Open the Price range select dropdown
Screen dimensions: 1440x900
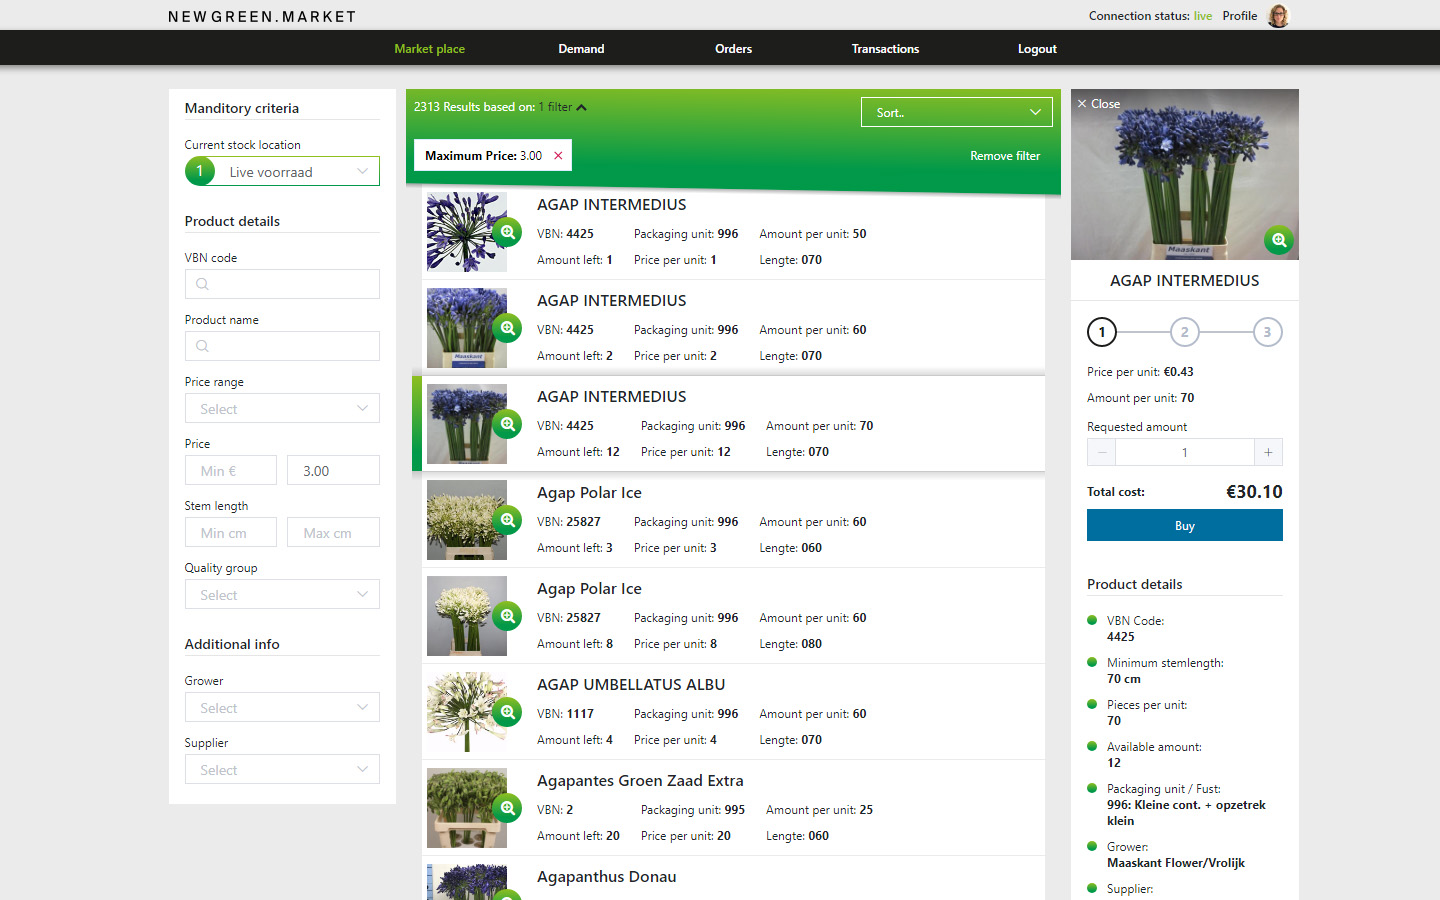click(x=282, y=408)
